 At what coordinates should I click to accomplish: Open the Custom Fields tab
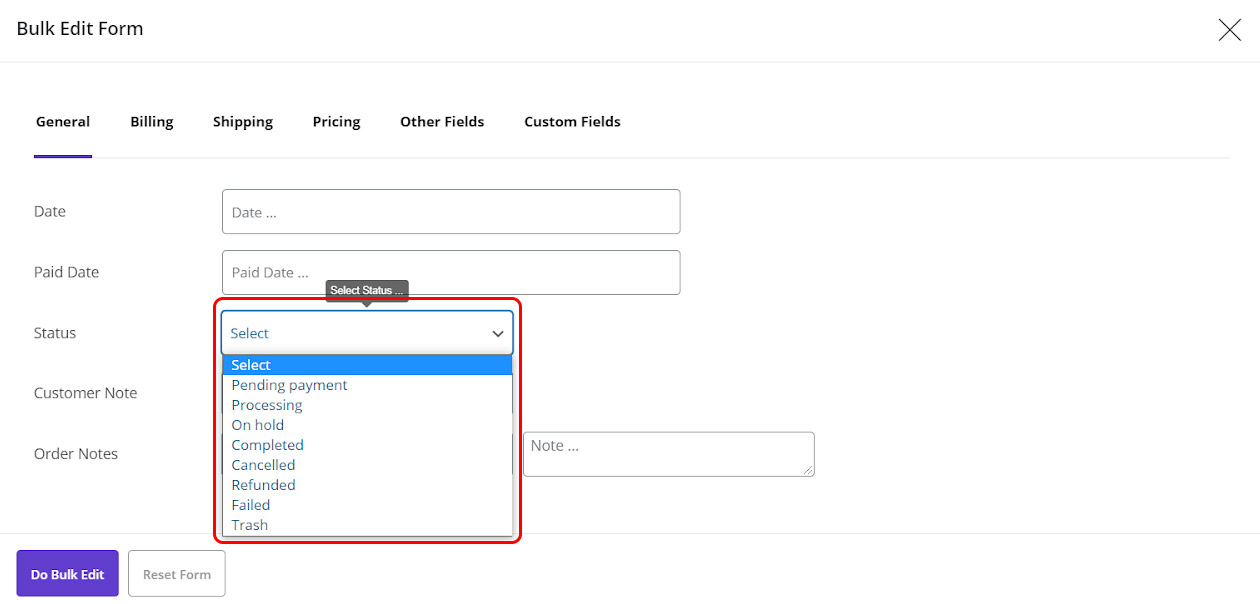572,122
